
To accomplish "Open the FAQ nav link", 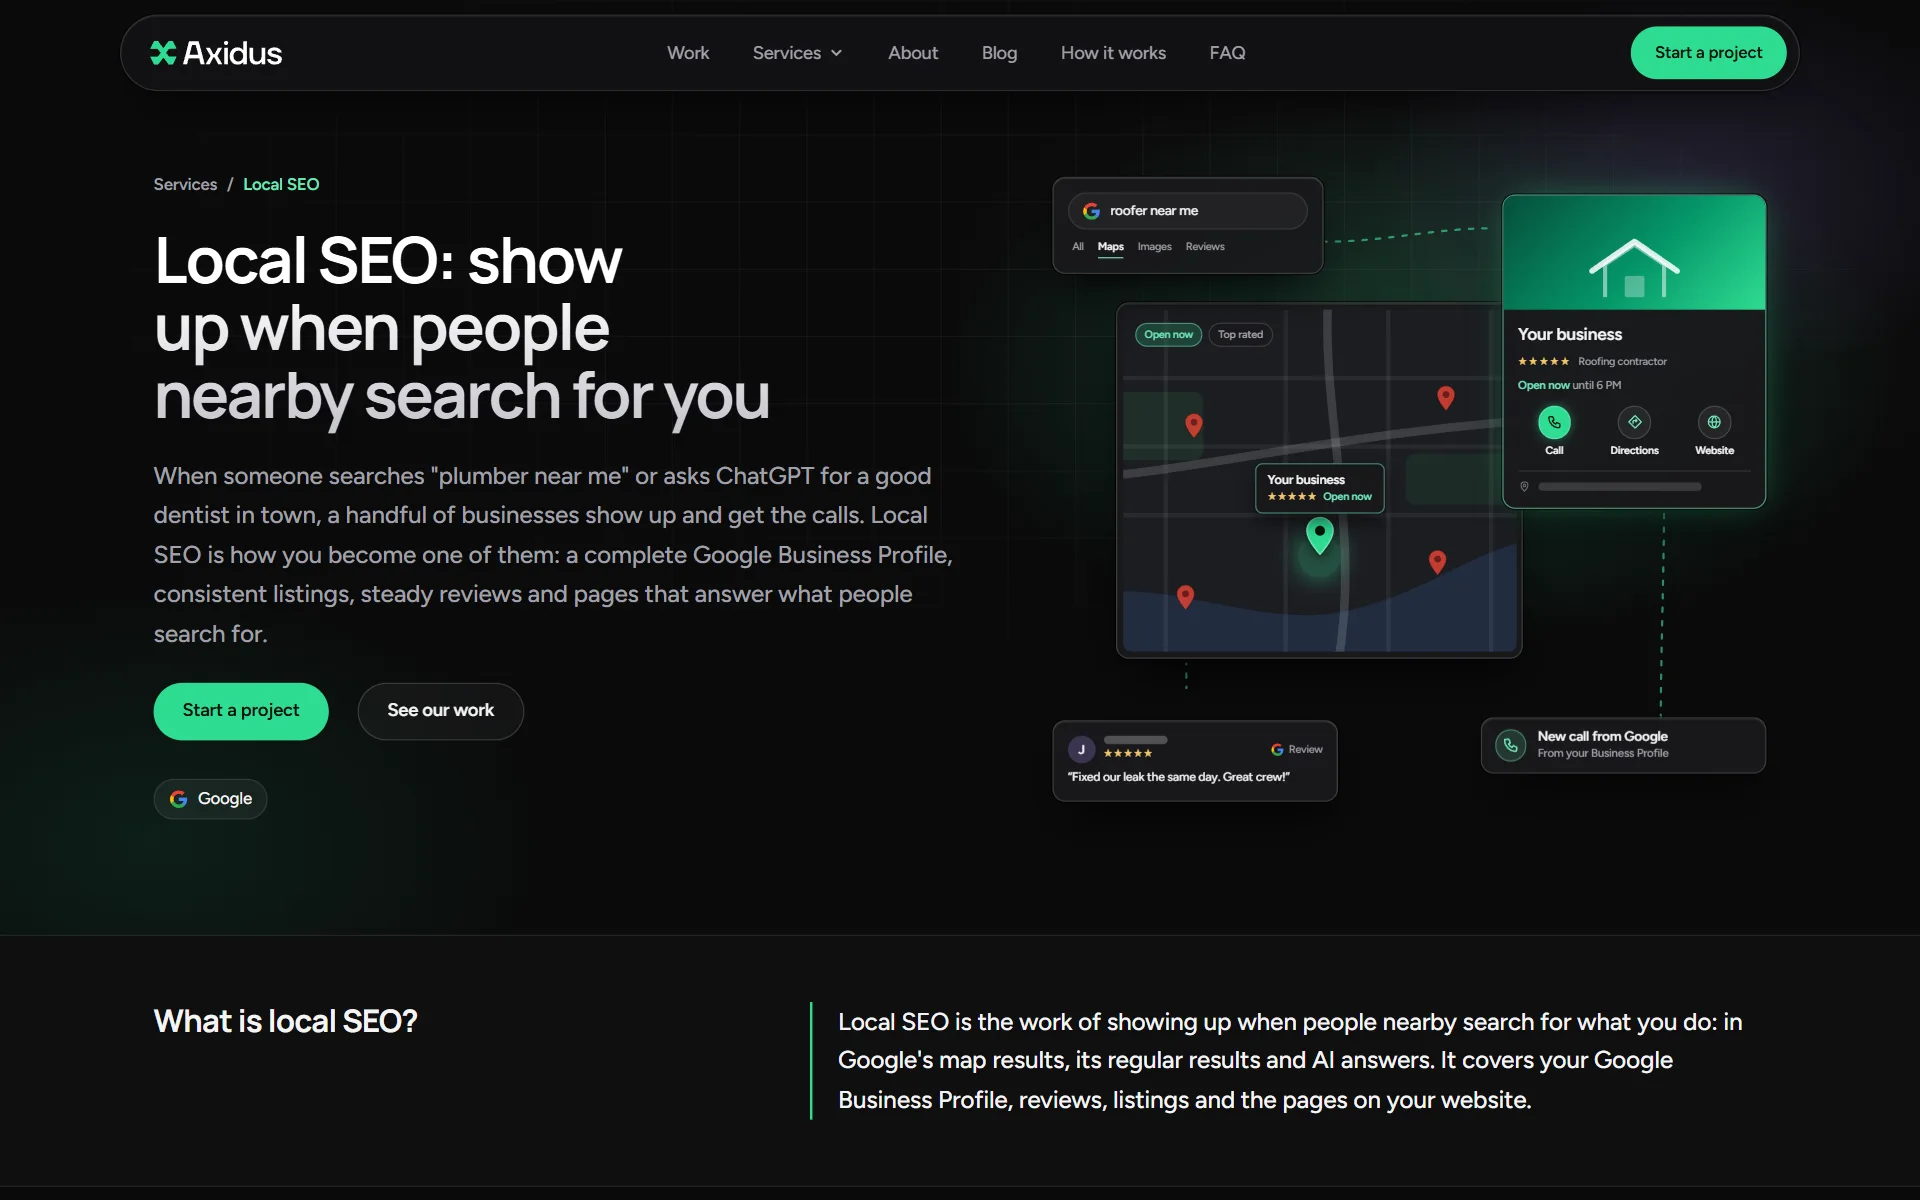I will tap(1227, 53).
